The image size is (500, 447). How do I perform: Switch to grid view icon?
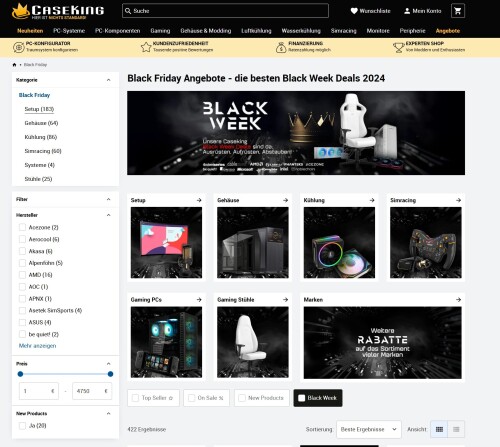pyautogui.click(x=439, y=429)
